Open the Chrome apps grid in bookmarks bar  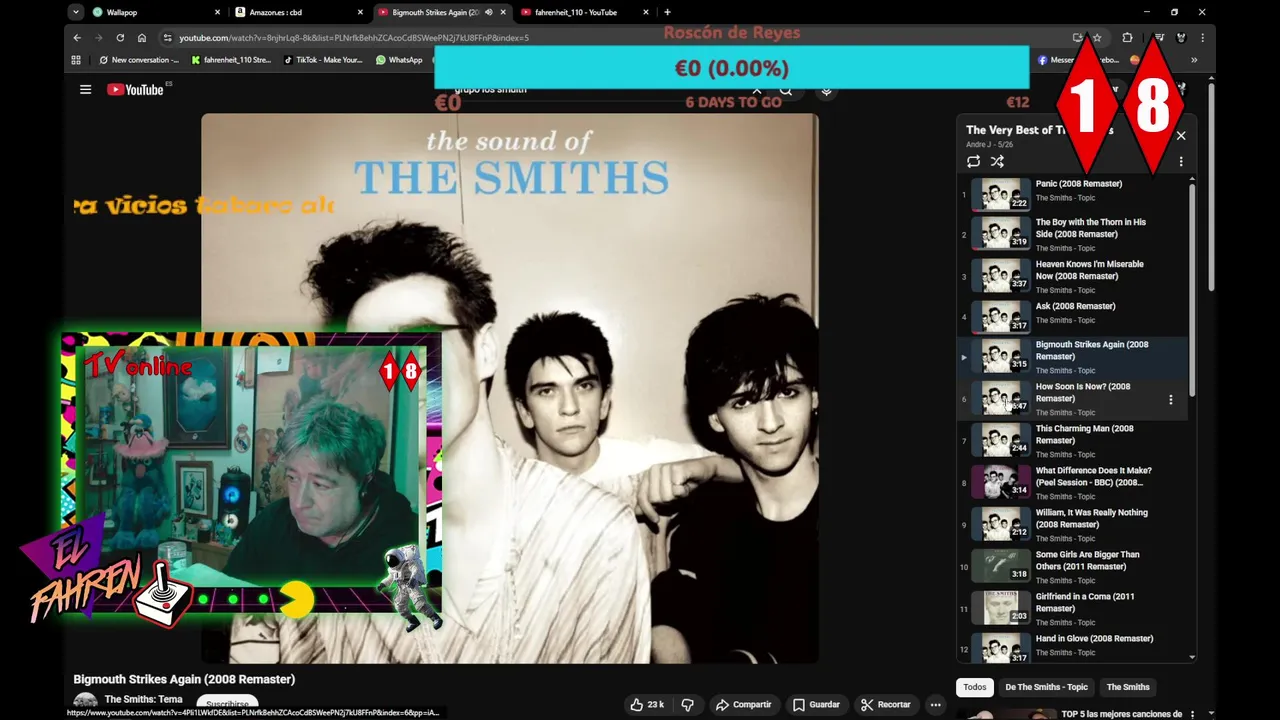[x=76, y=60]
